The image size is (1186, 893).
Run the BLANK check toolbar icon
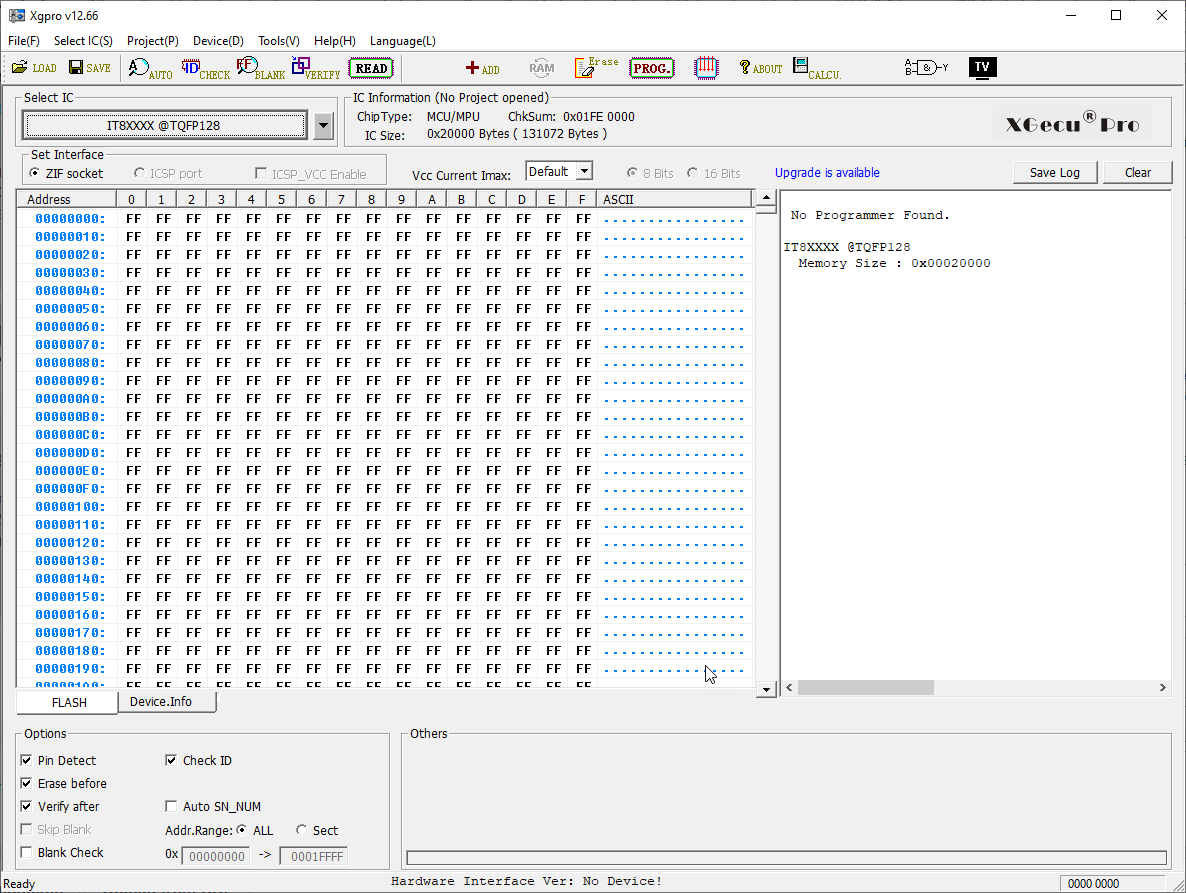260,68
